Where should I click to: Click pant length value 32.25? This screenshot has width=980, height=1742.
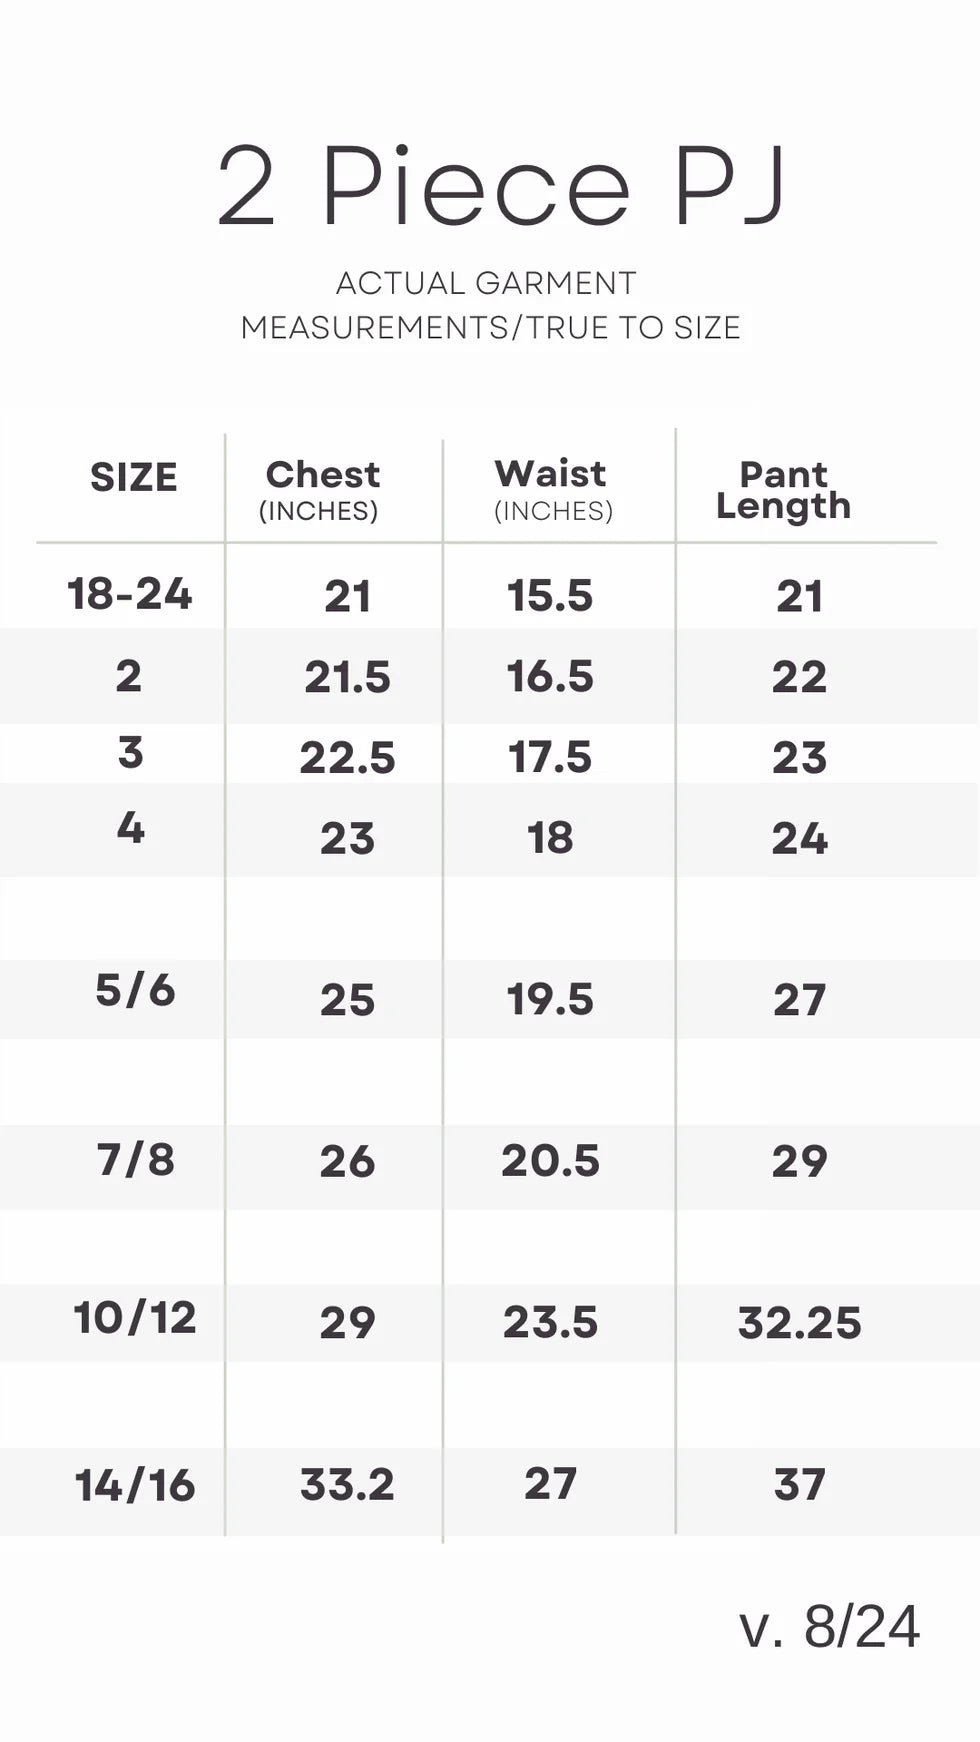point(799,1323)
